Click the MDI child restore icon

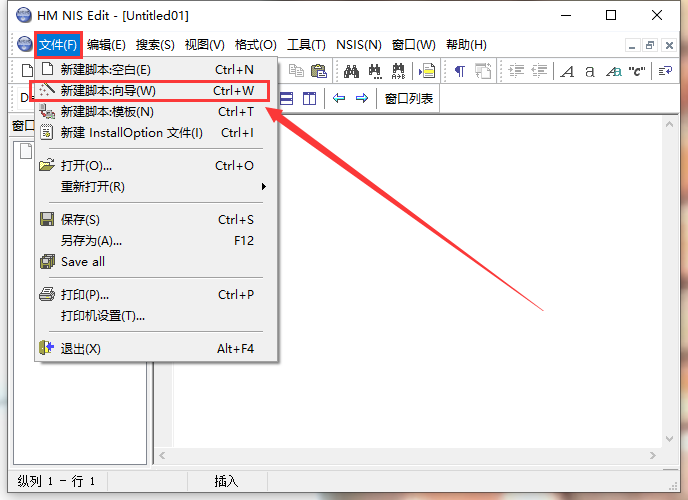pos(650,45)
